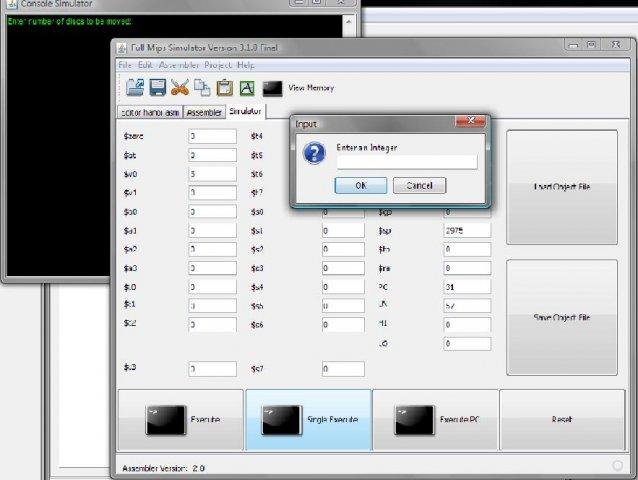The width and height of the screenshot is (638, 480).
Task: Click the Paste clipboard icon
Action: (224, 87)
